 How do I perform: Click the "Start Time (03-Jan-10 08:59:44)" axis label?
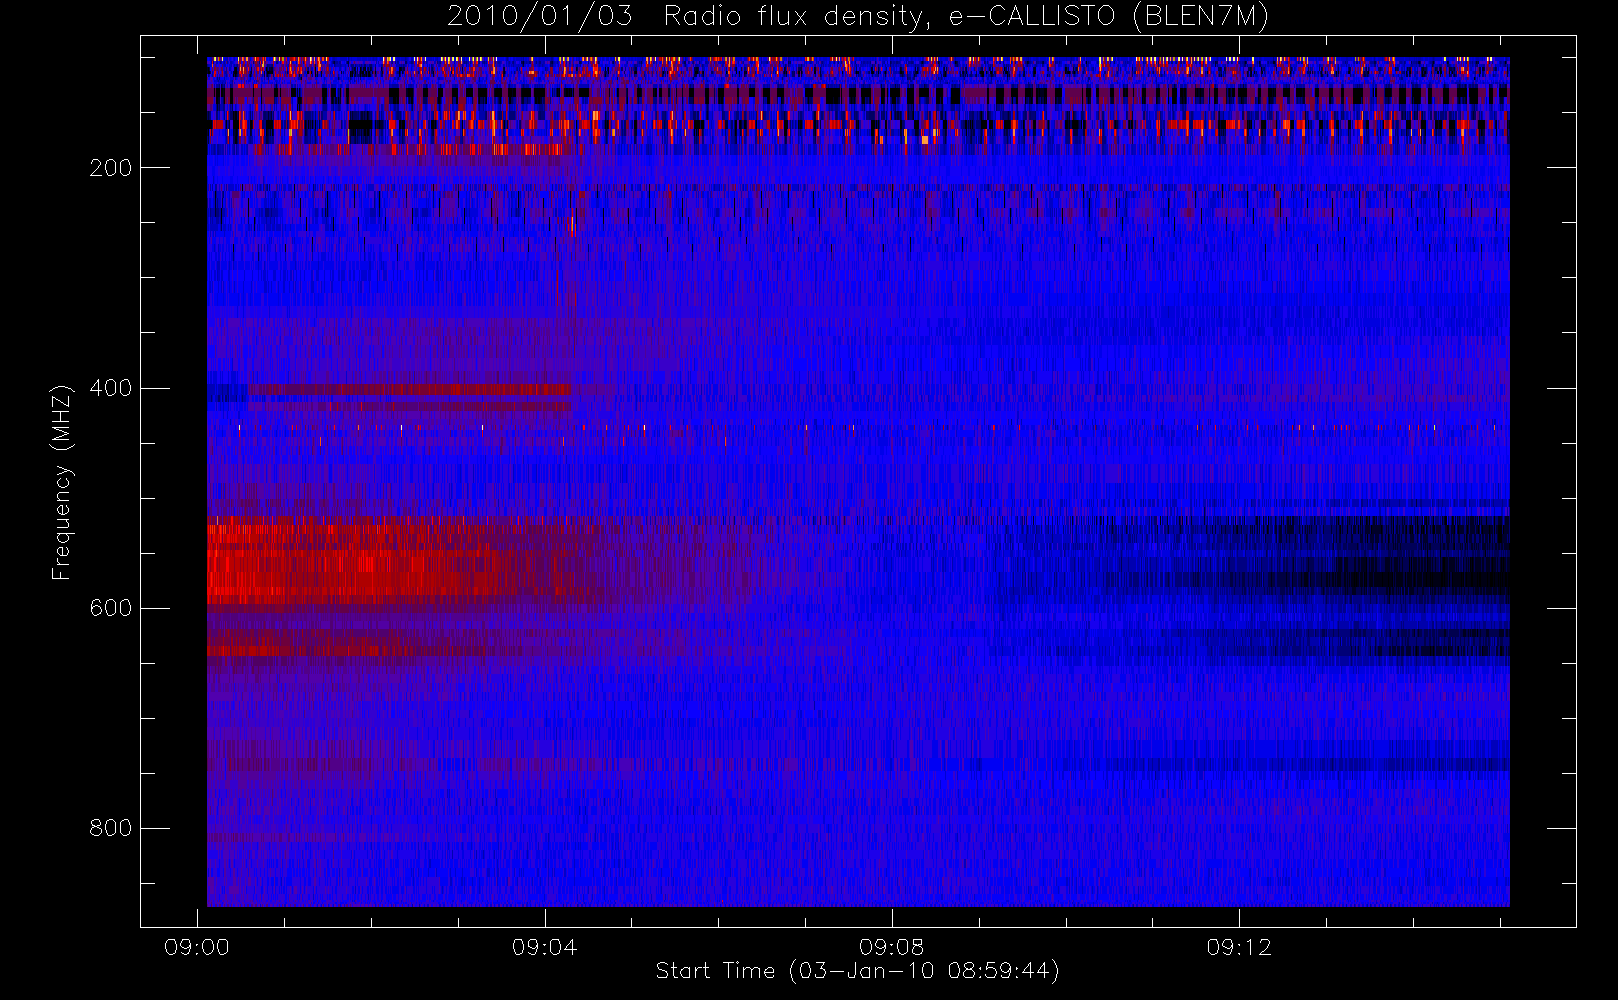858,971
